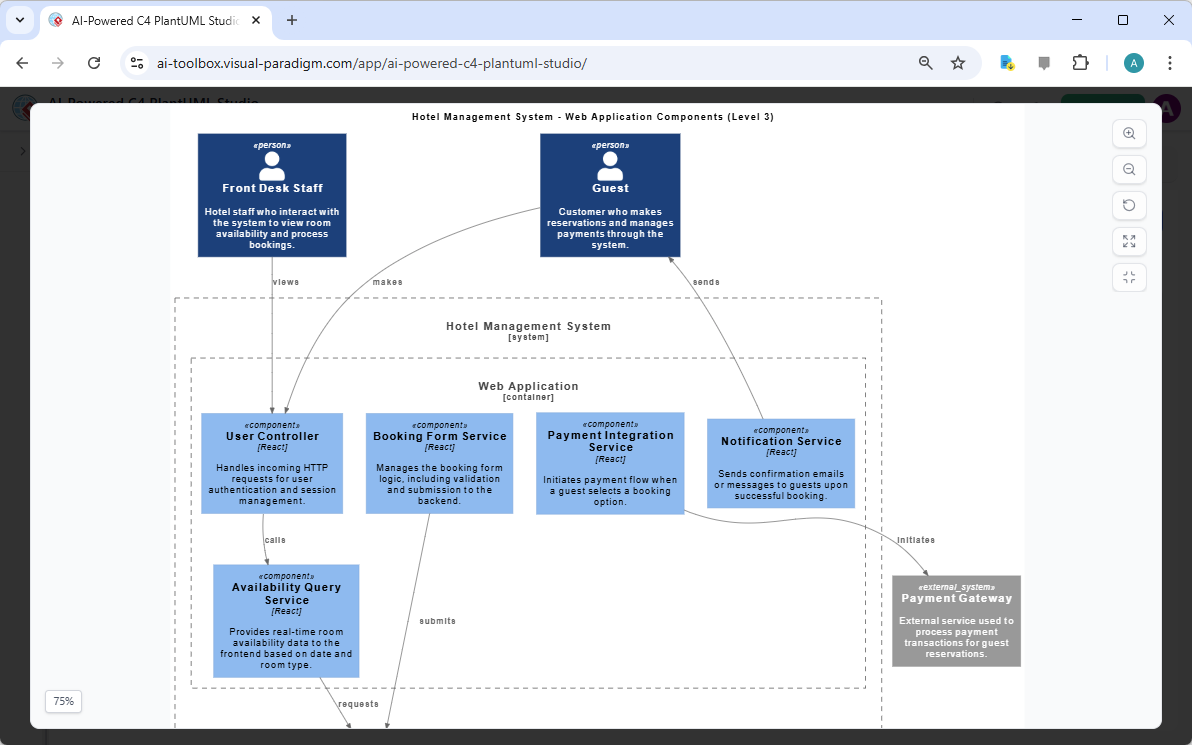
Task: Open the browser extensions puzzle icon
Action: (1081, 62)
